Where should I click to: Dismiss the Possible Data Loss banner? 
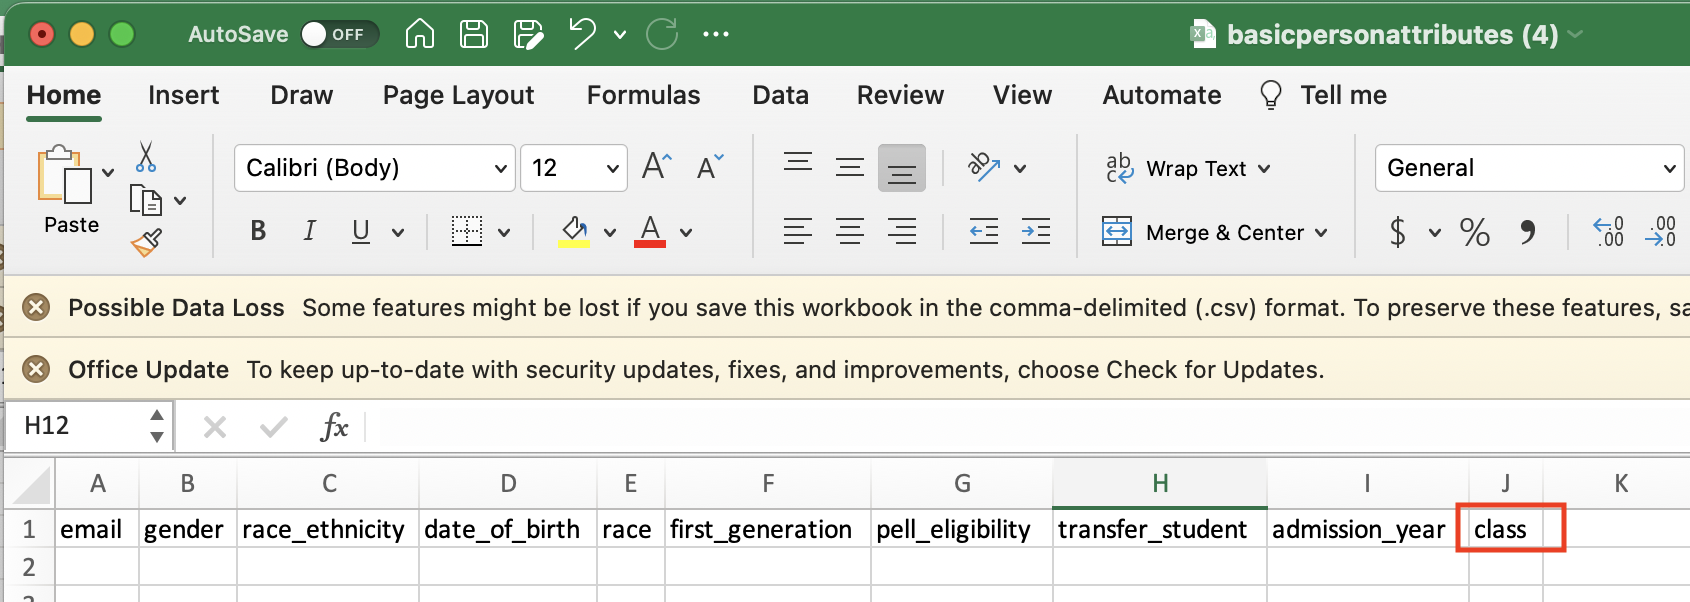click(x=36, y=307)
